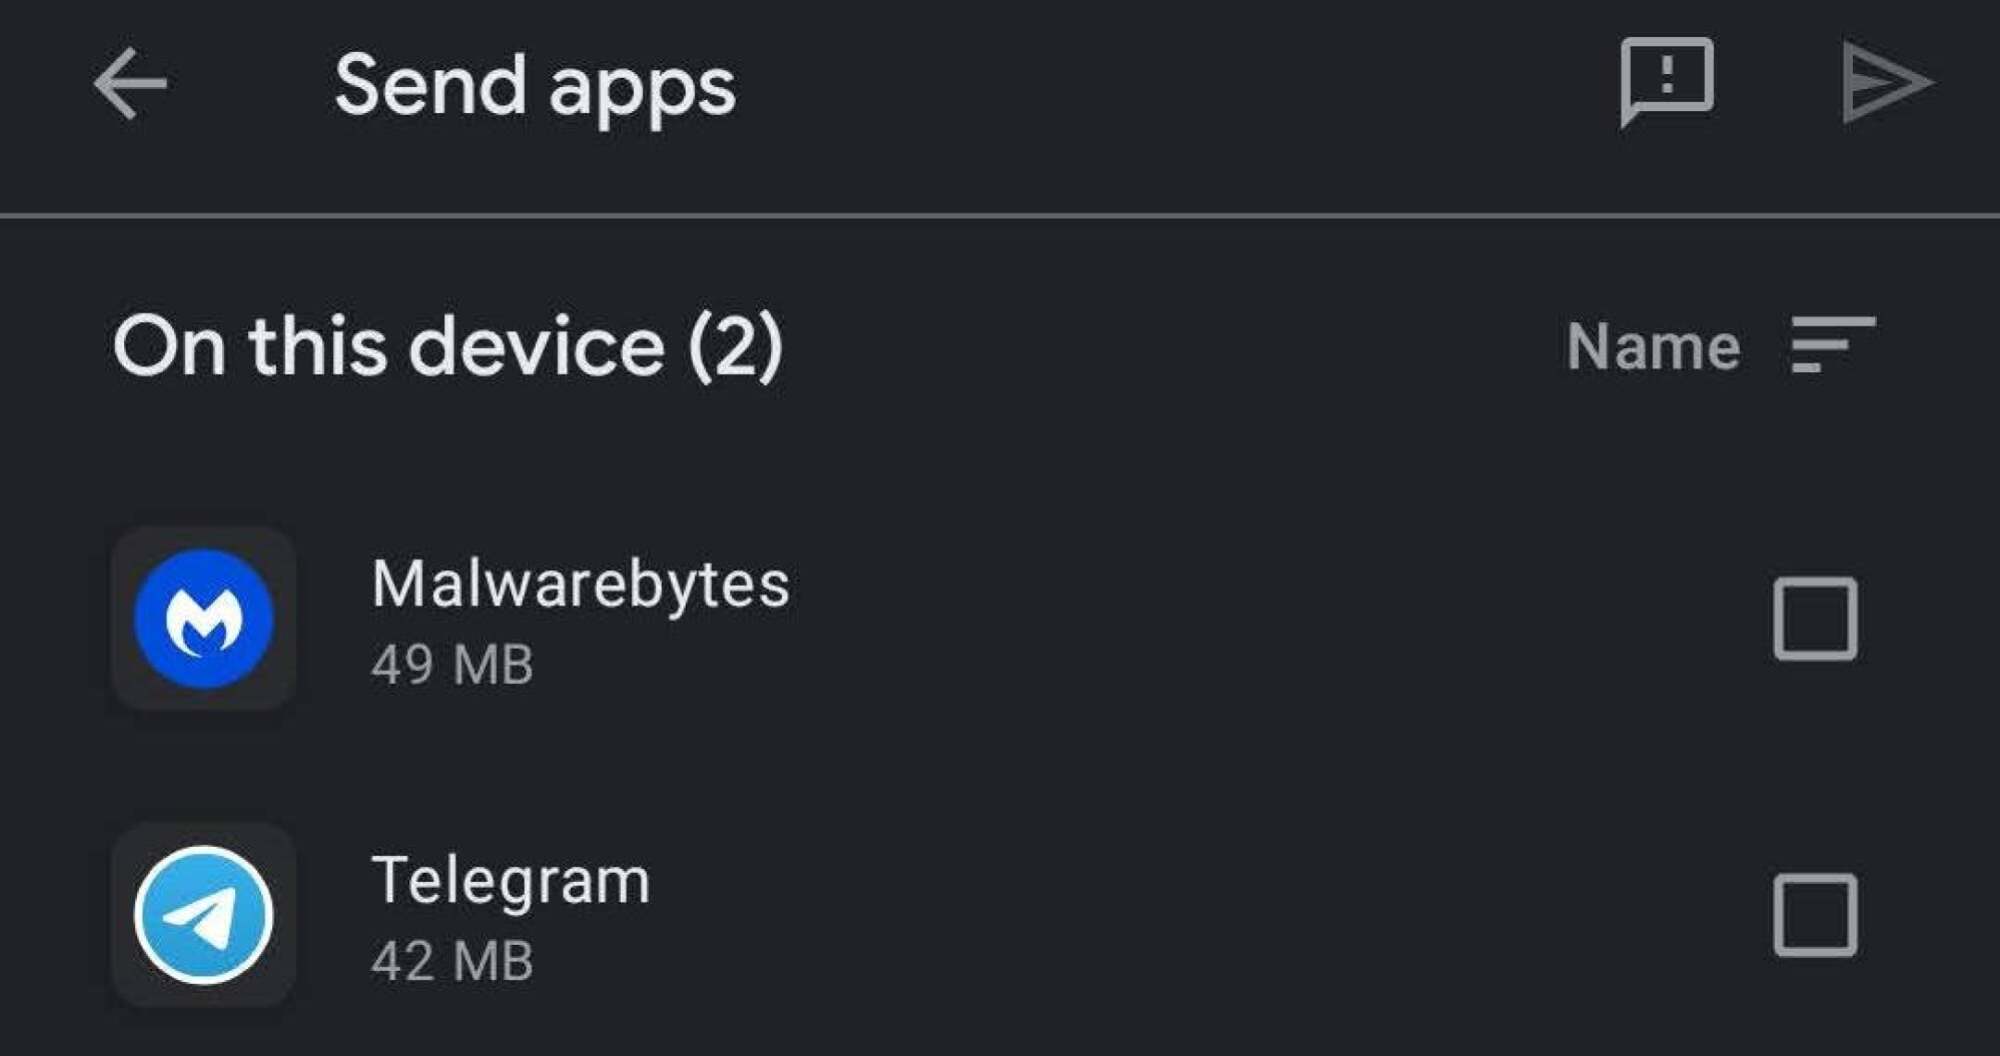This screenshot has width=2000, height=1056.
Task: Click the Malwarebytes app name
Action: pyautogui.click(x=580, y=583)
